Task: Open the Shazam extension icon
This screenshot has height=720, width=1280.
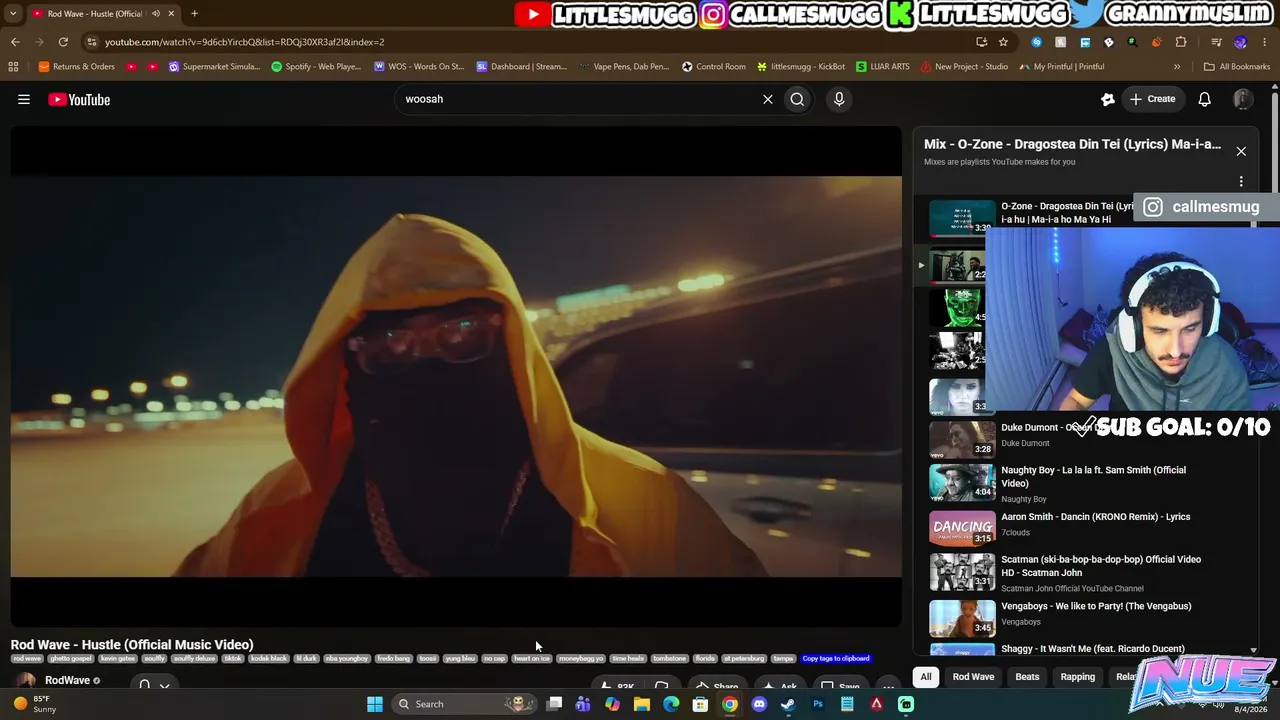Action: (1036, 42)
